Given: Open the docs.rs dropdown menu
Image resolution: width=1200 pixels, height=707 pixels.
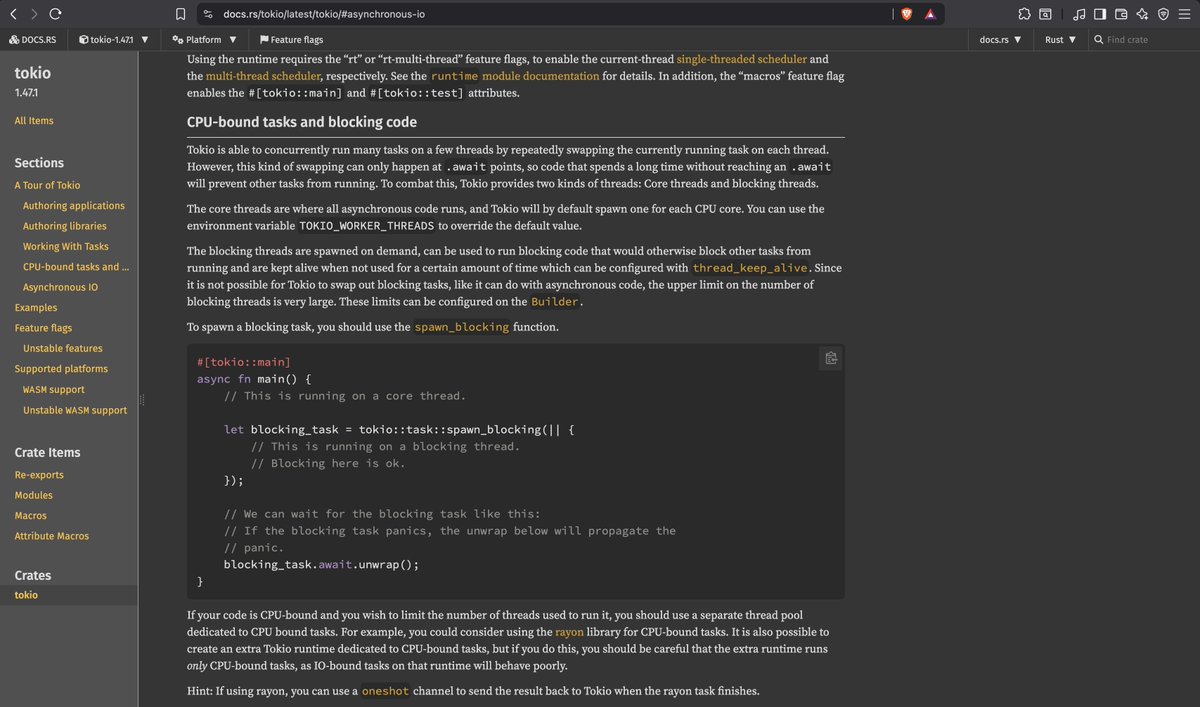Looking at the screenshot, I should click(x=1000, y=39).
